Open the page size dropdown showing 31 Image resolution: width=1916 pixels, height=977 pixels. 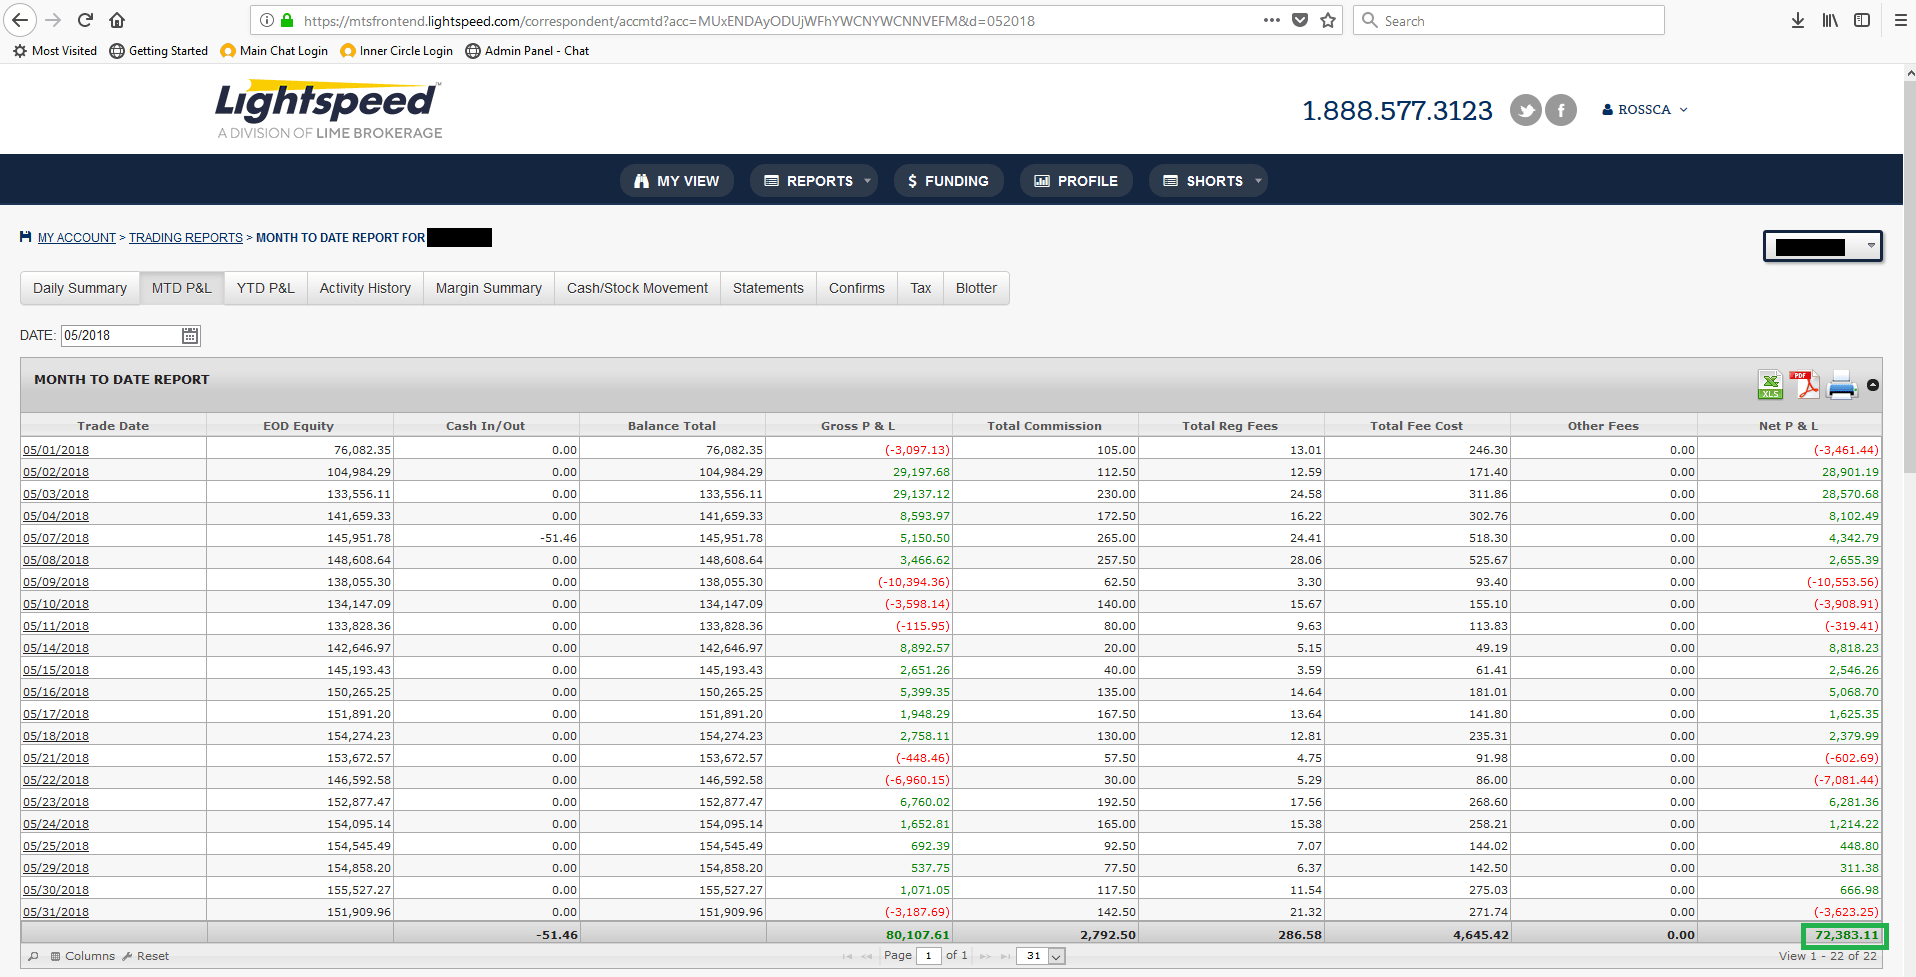[x=1040, y=956]
